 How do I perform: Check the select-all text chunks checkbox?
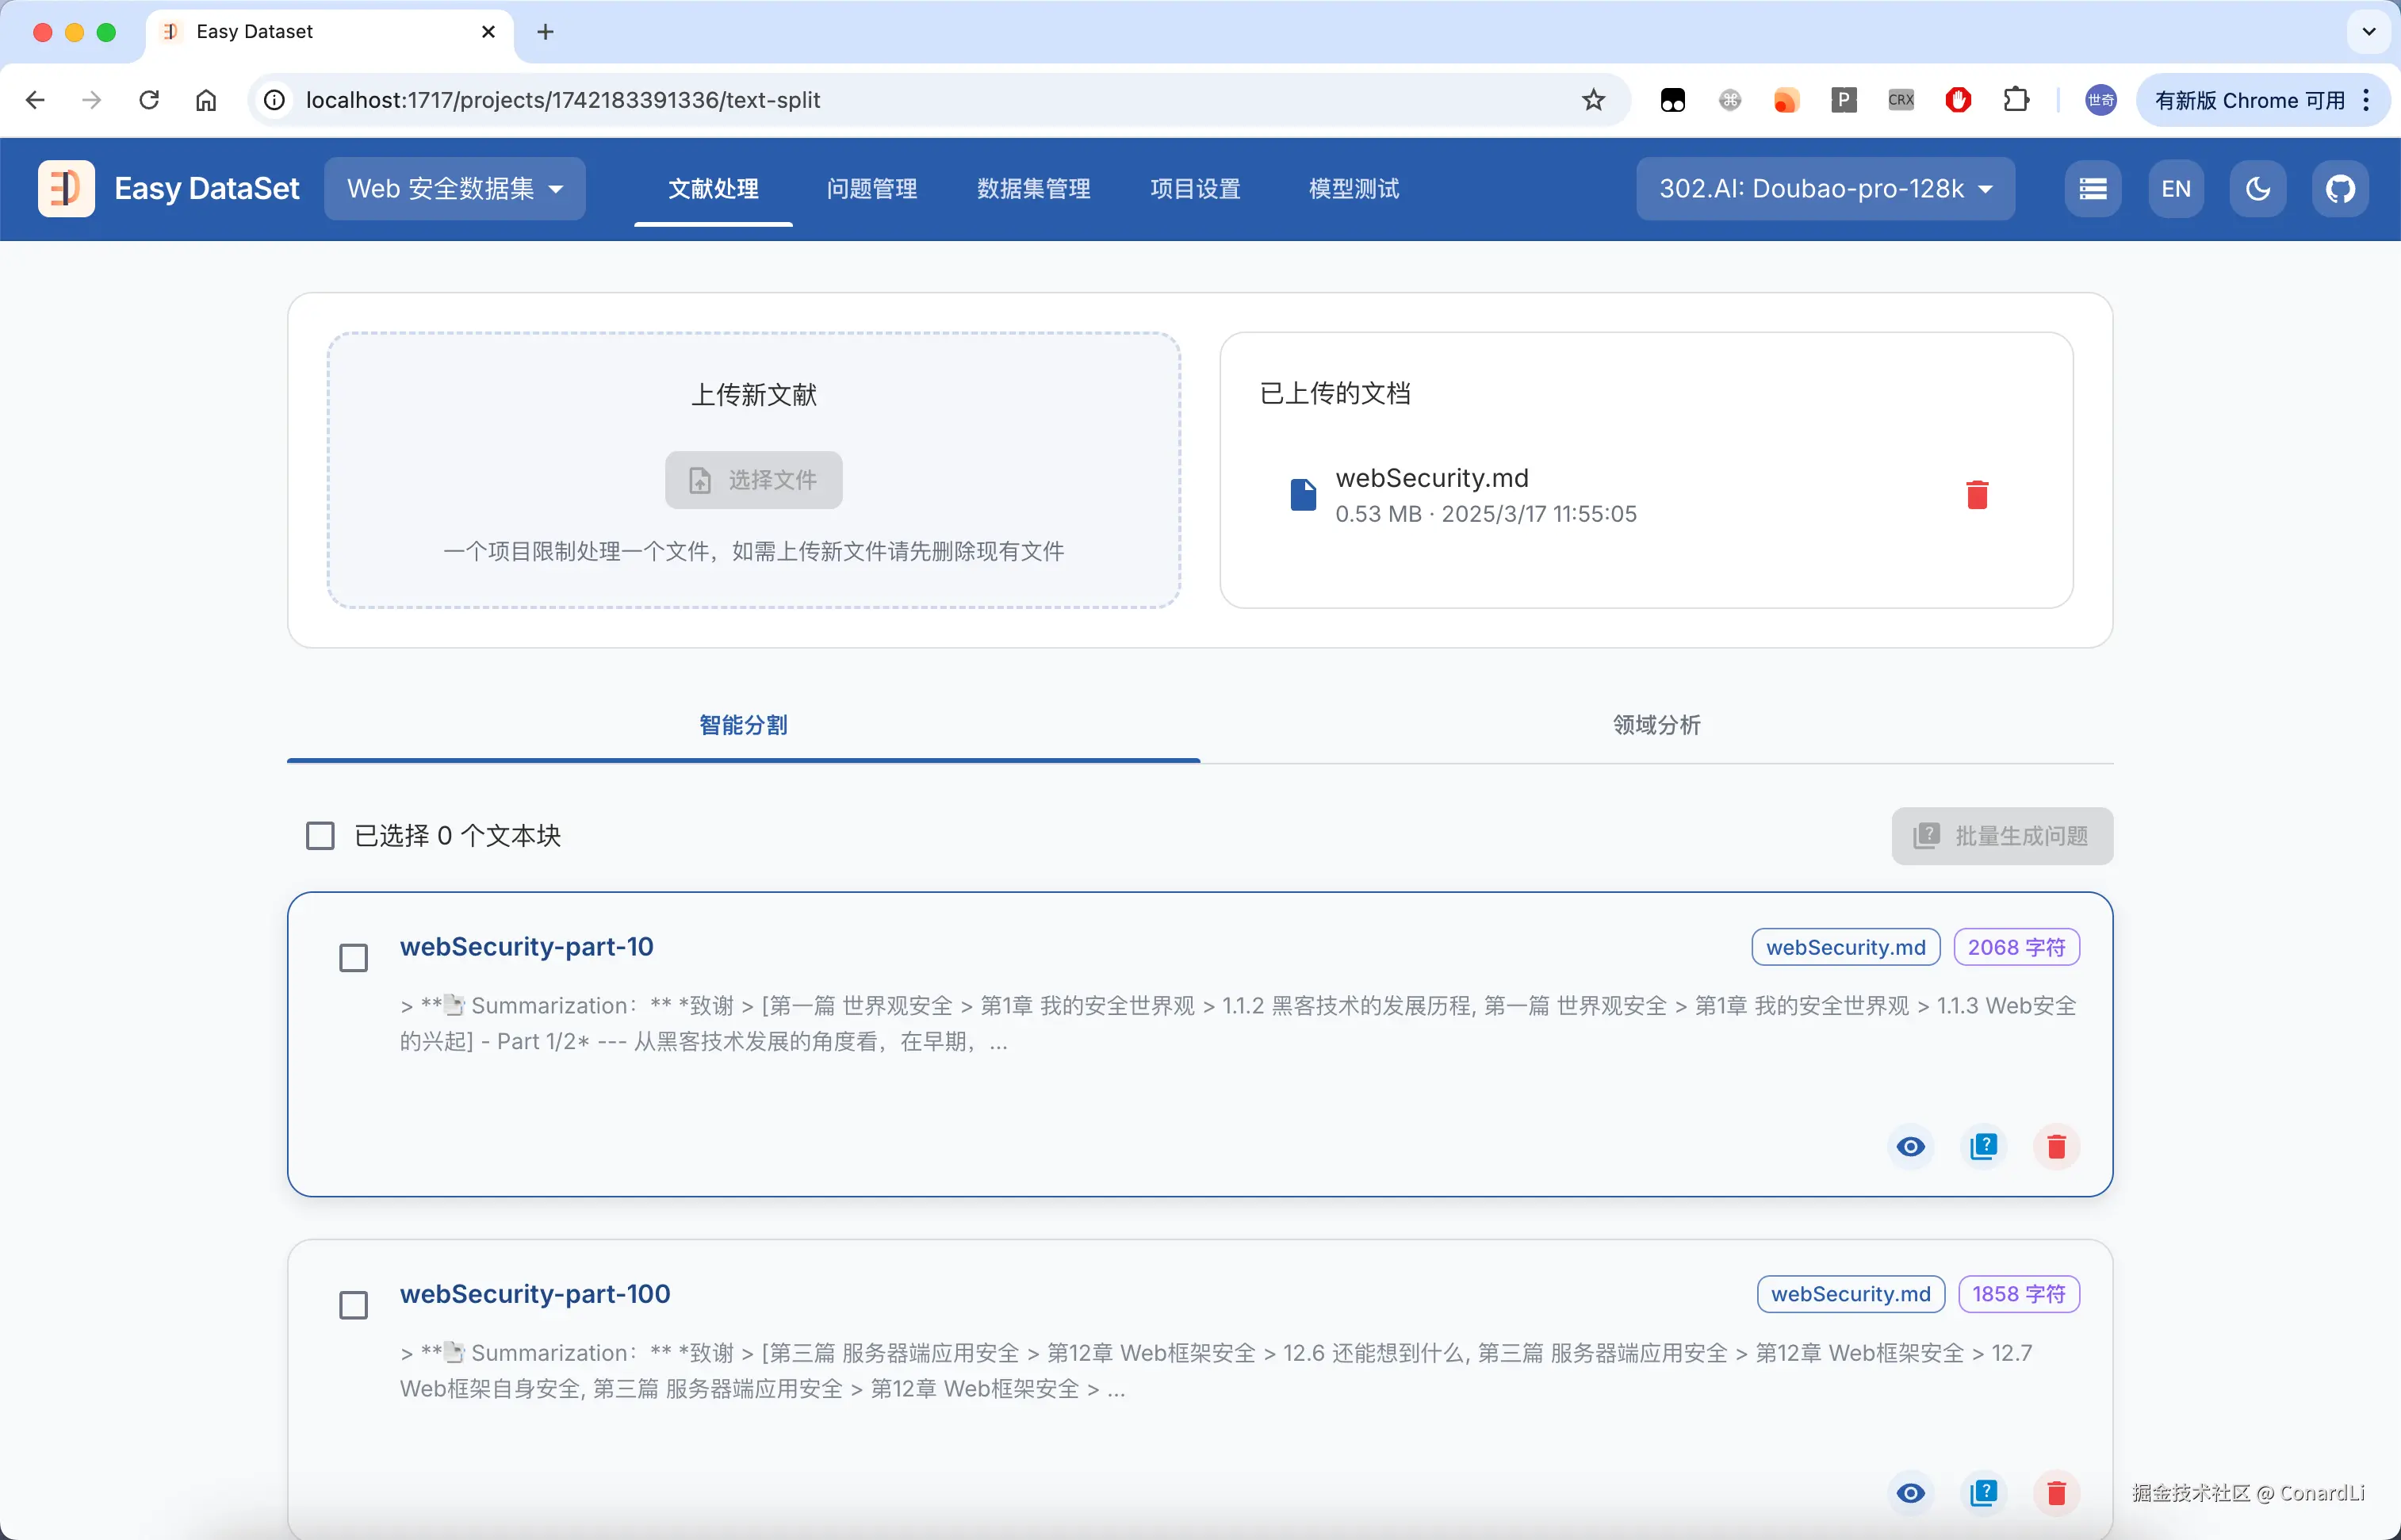(x=320, y=836)
